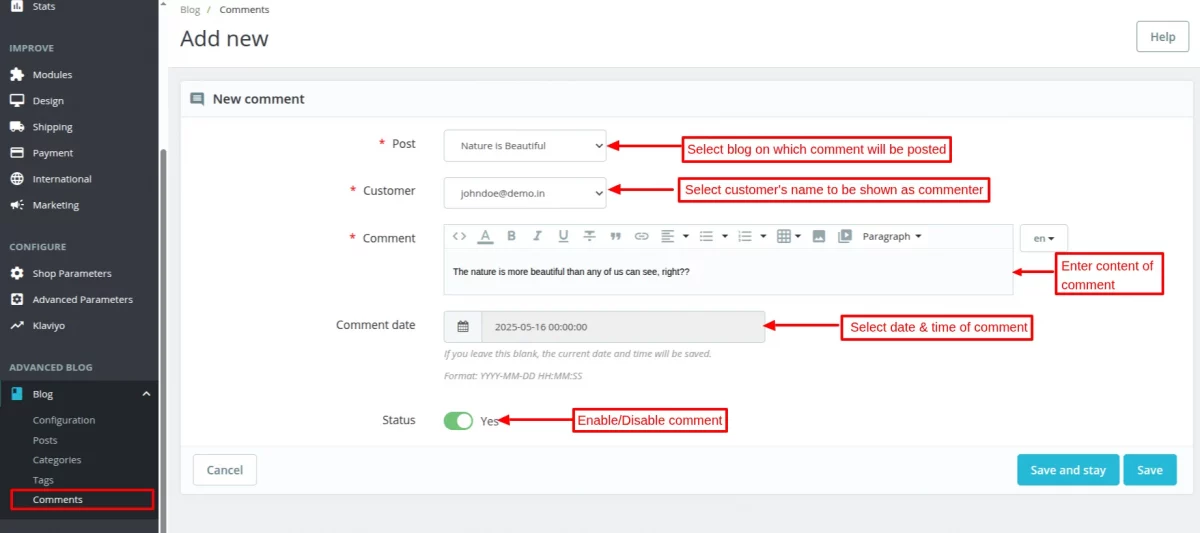Open Paragraph format dropdown
1200x533 pixels.
click(892, 237)
